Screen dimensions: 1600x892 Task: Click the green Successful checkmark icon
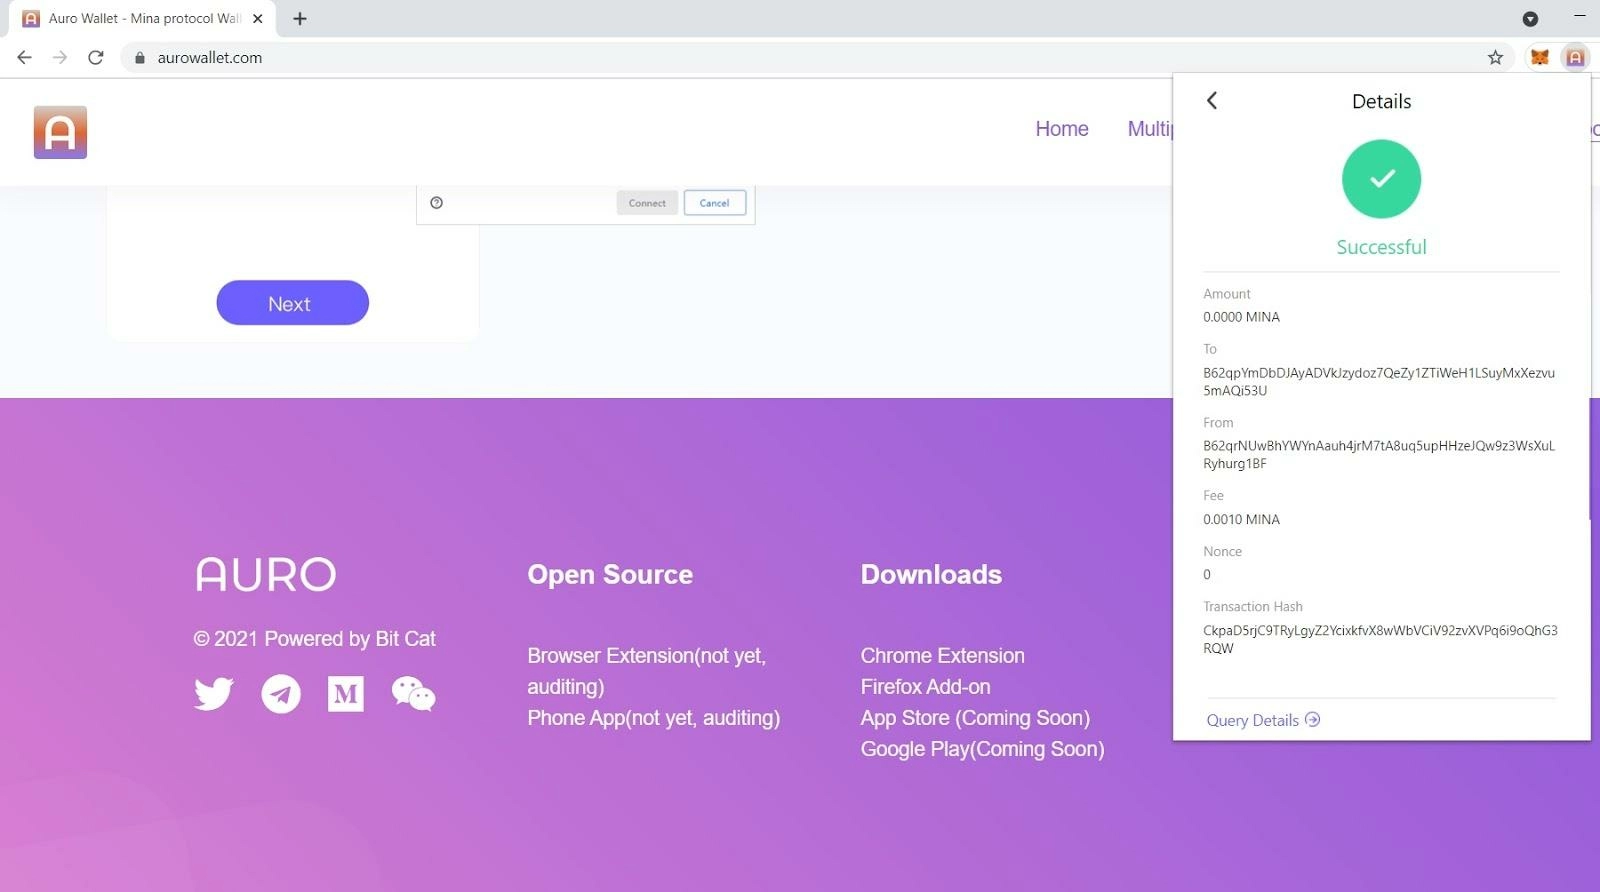pos(1381,179)
